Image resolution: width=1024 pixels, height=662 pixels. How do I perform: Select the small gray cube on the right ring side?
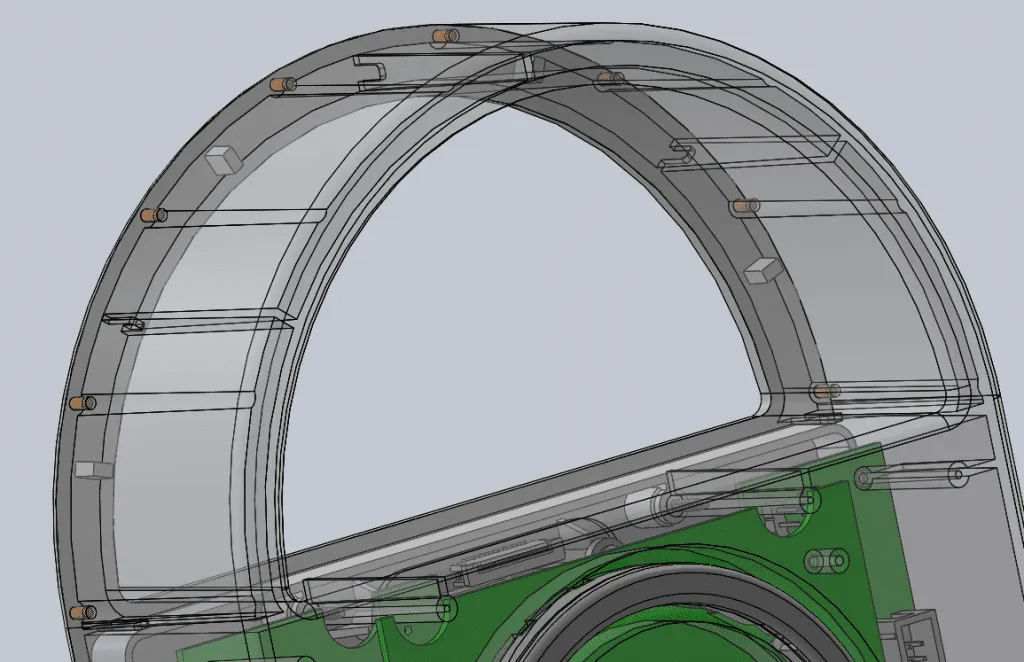click(x=762, y=270)
